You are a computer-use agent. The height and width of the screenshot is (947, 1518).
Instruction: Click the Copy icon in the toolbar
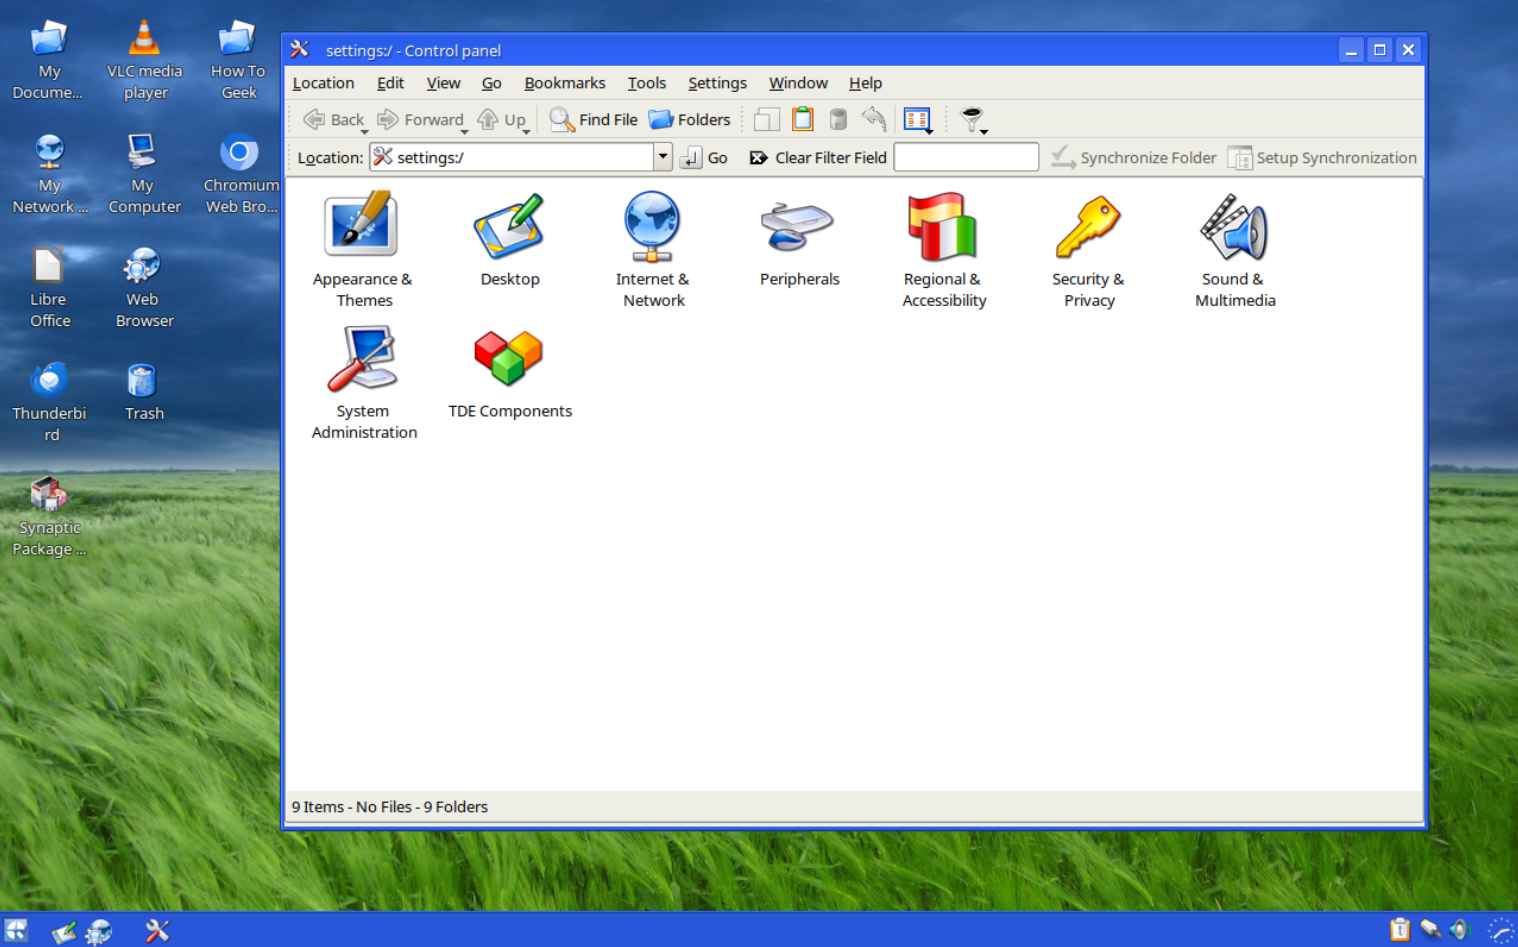point(766,119)
